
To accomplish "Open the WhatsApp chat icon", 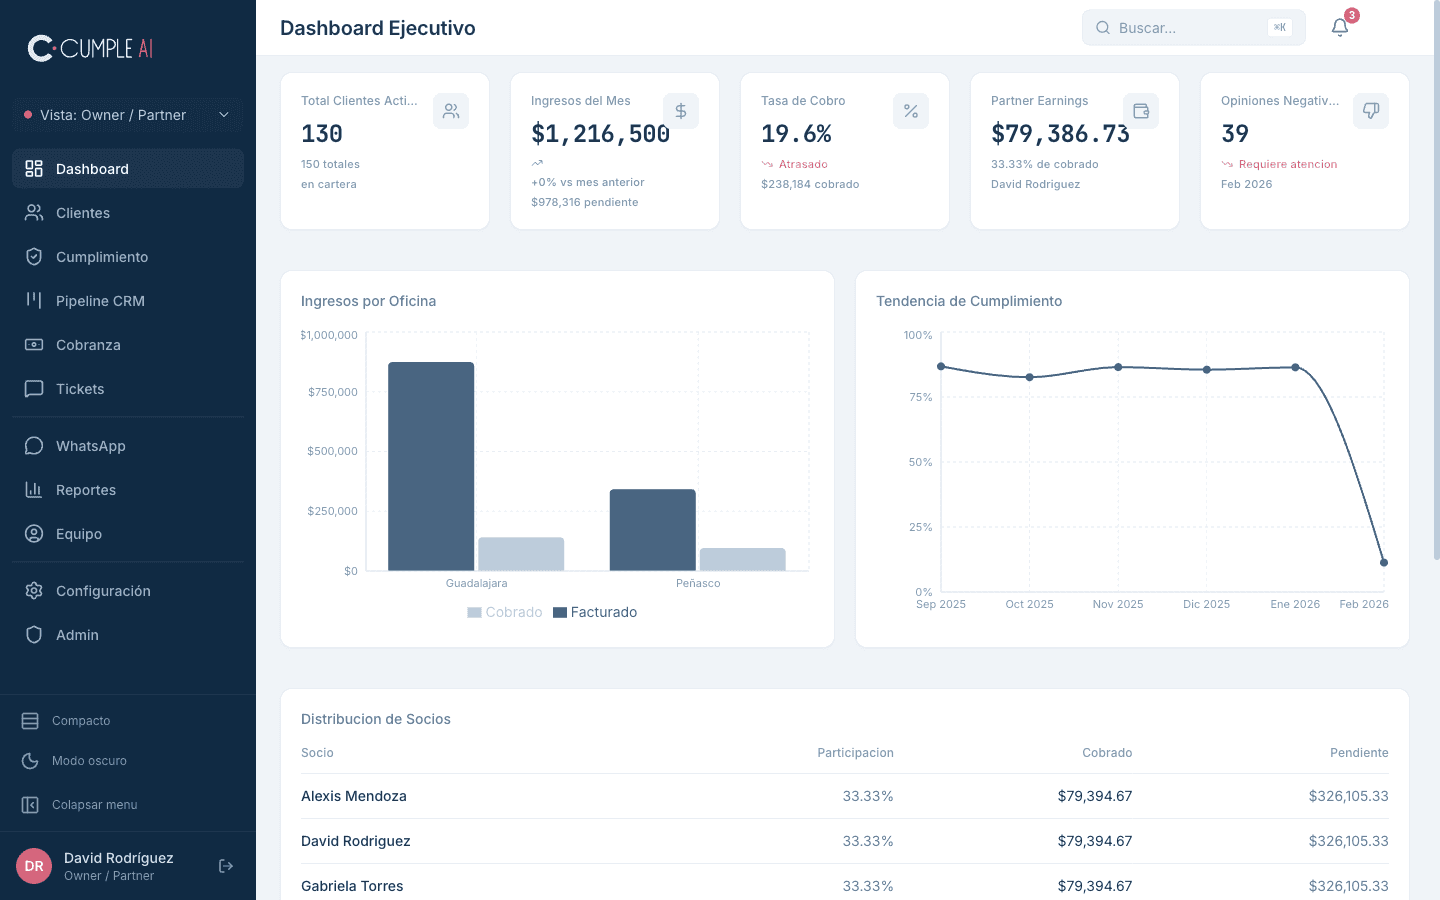I will [33, 445].
